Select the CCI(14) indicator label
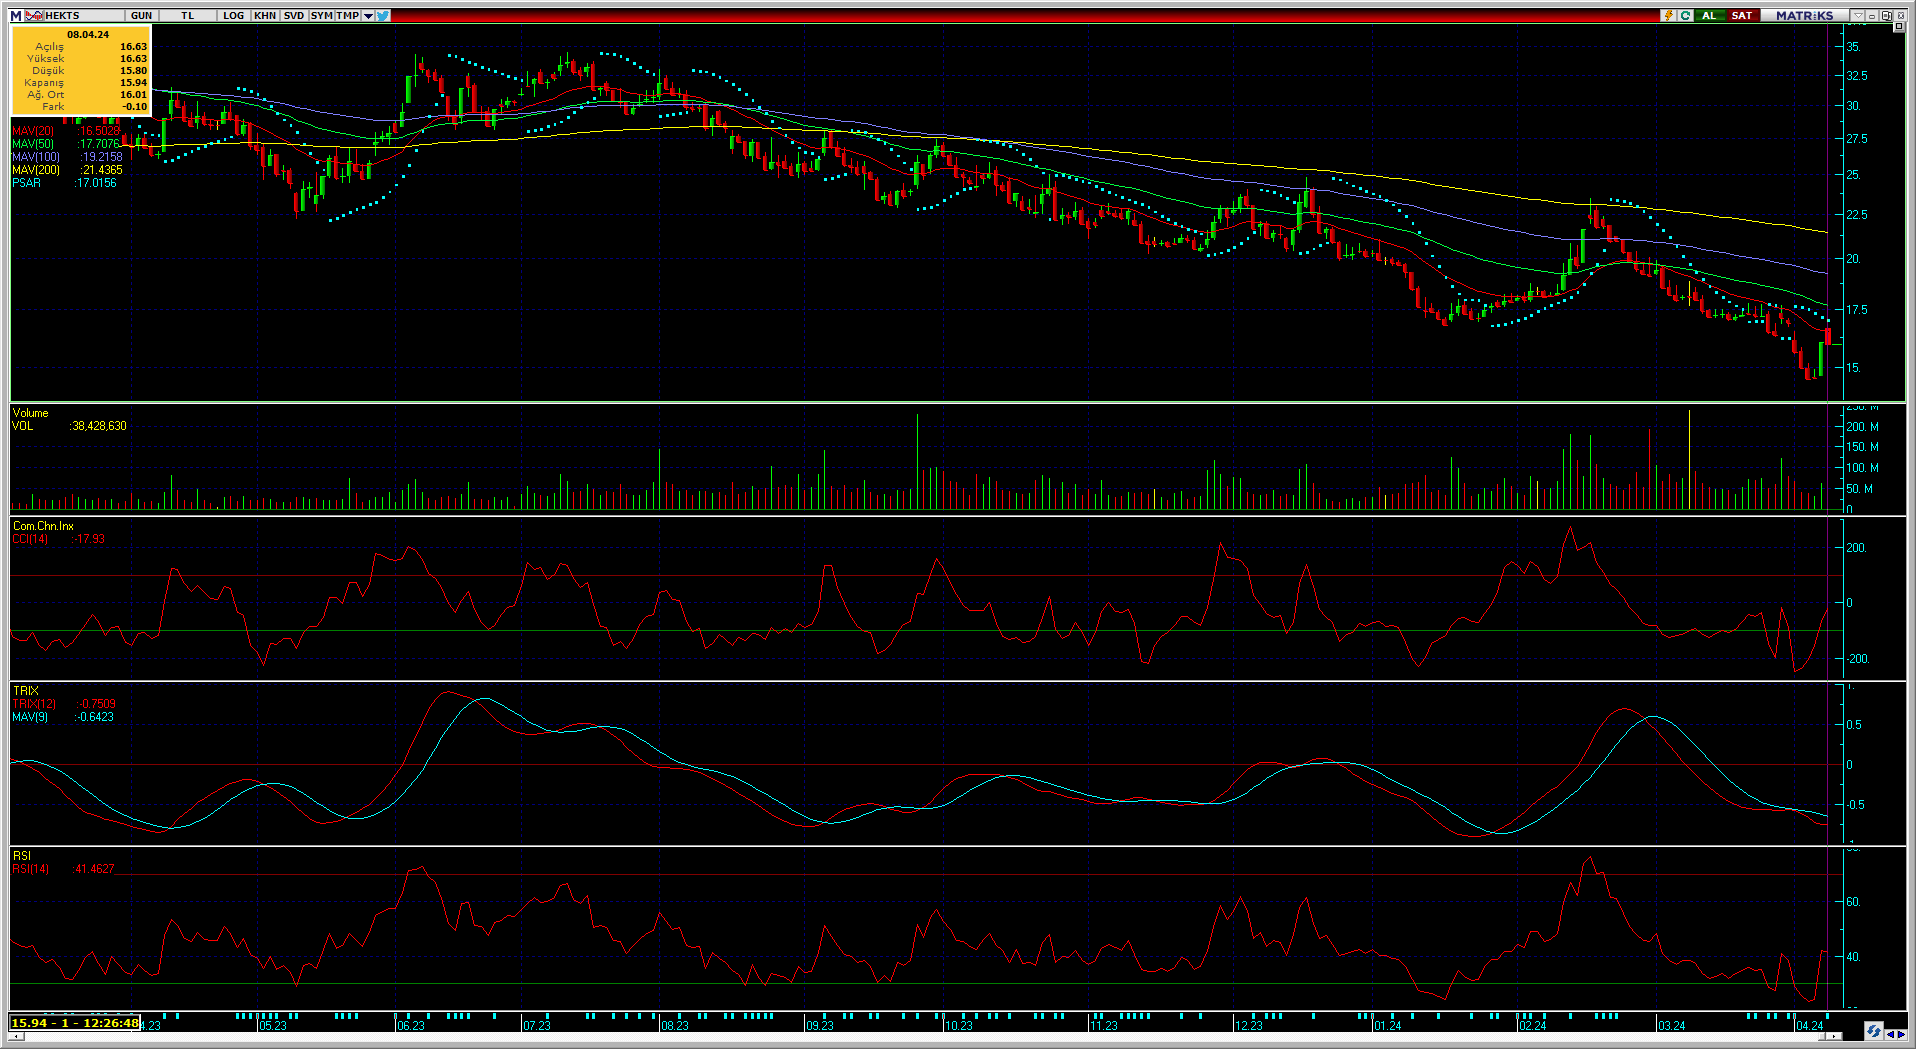1916x1049 pixels. click(x=31, y=539)
